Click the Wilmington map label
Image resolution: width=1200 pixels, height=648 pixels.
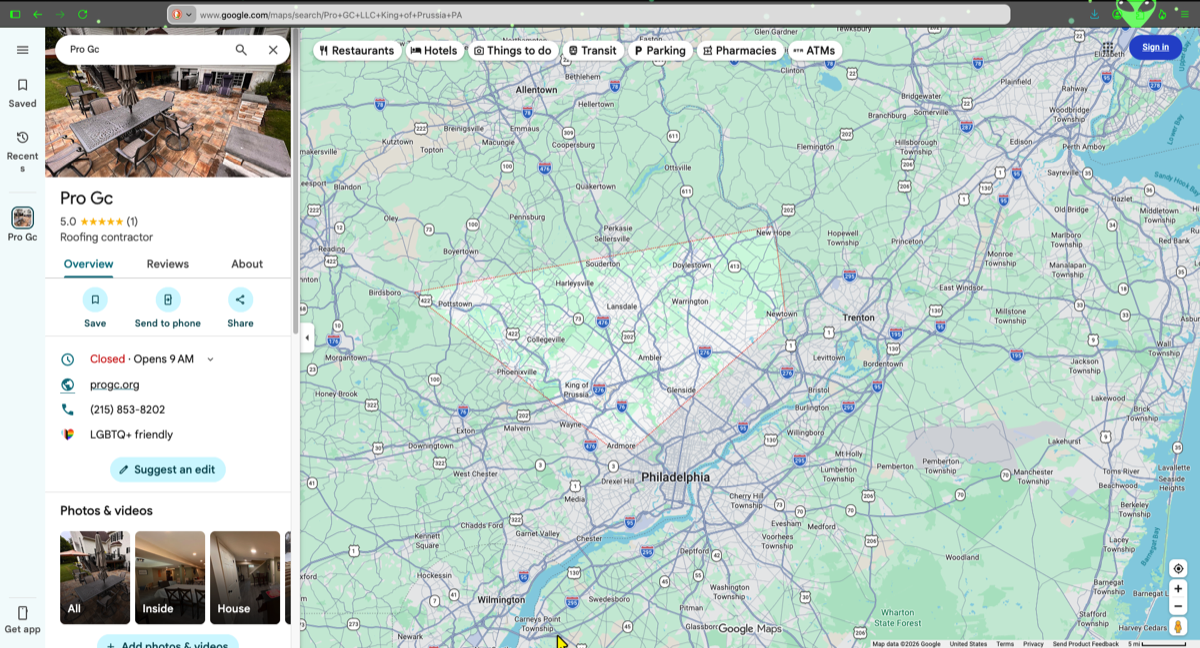click(x=501, y=600)
